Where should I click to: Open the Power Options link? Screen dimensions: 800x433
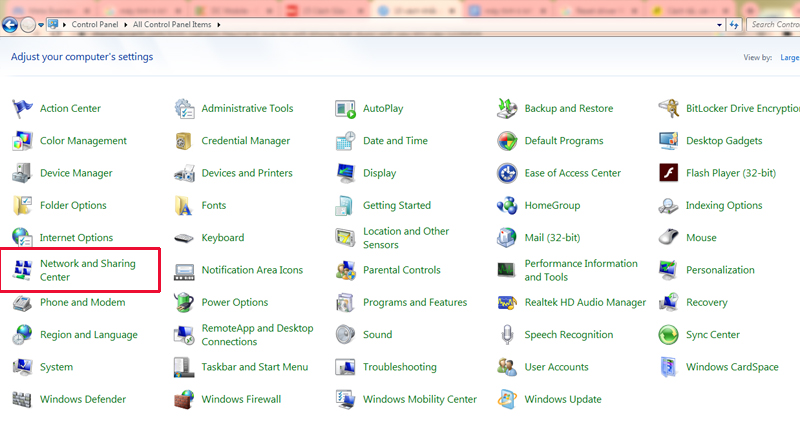(235, 302)
